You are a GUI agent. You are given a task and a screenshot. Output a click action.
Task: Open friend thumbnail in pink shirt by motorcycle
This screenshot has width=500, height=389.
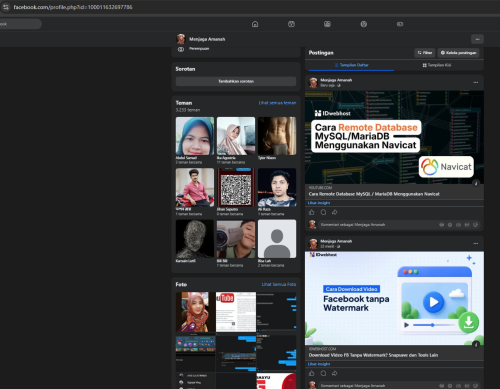pyautogui.click(x=195, y=187)
